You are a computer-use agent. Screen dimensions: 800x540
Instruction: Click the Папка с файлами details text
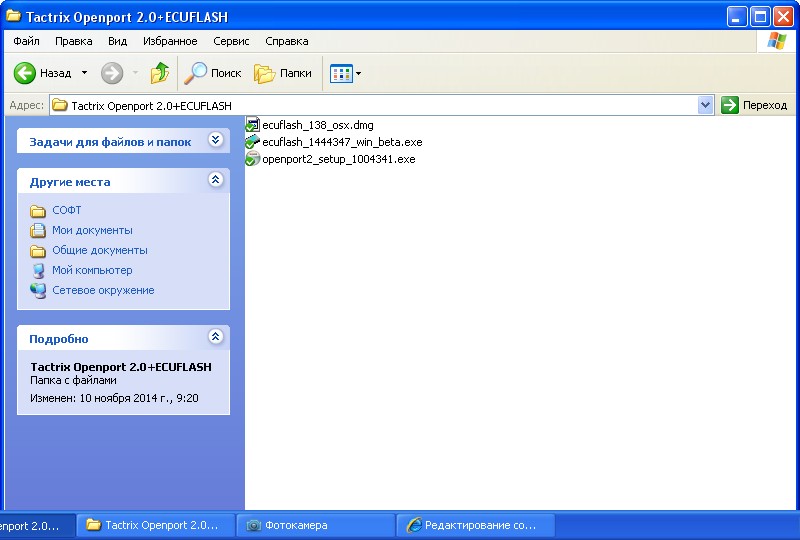pos(73,380)
